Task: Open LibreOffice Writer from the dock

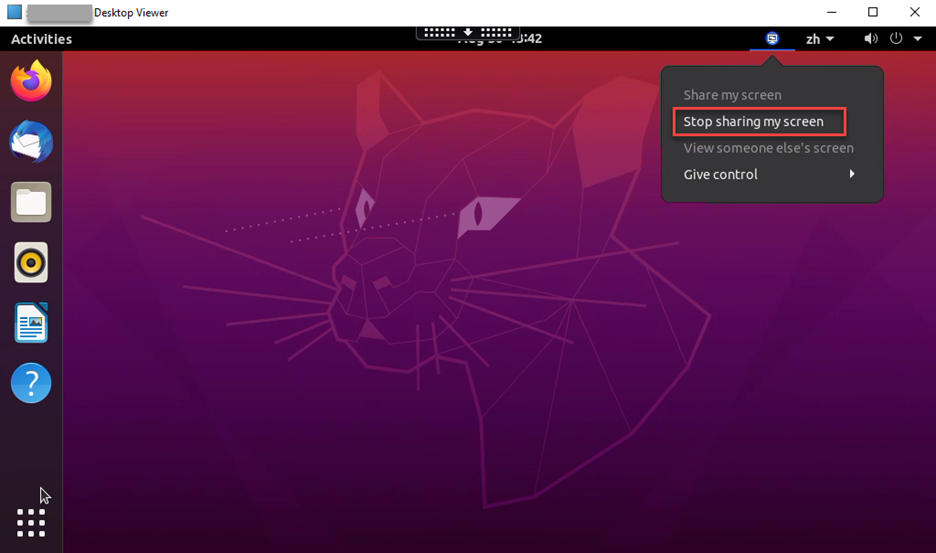Action: click(31, 322)
